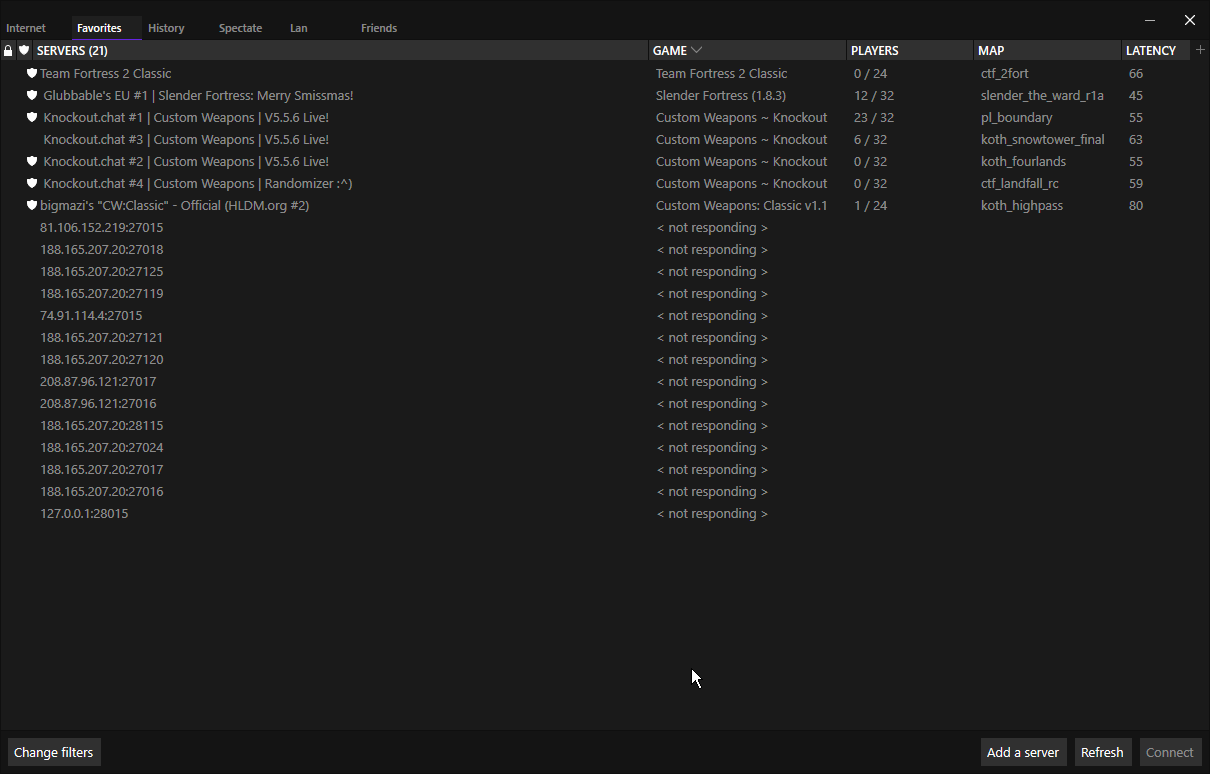
Task: Click the 12 / 32 players value
Action: click(x=874, y=95)
